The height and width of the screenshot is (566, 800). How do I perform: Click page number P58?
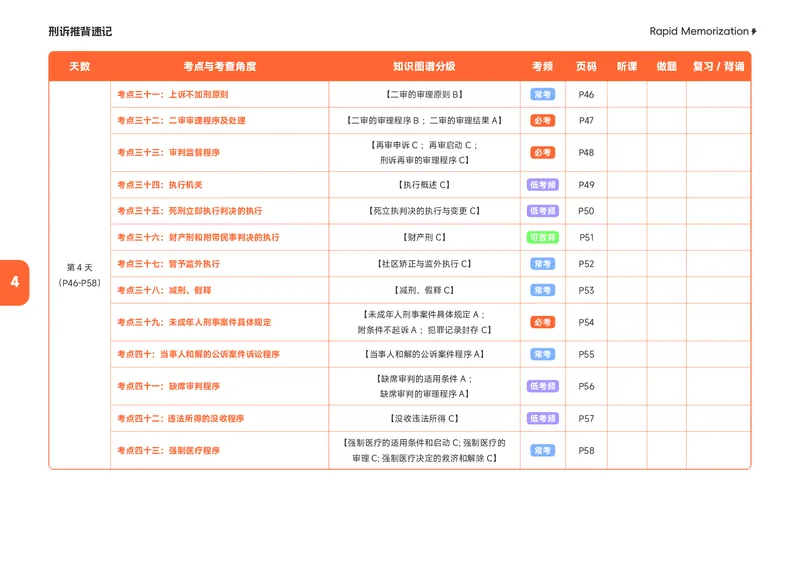586,451
